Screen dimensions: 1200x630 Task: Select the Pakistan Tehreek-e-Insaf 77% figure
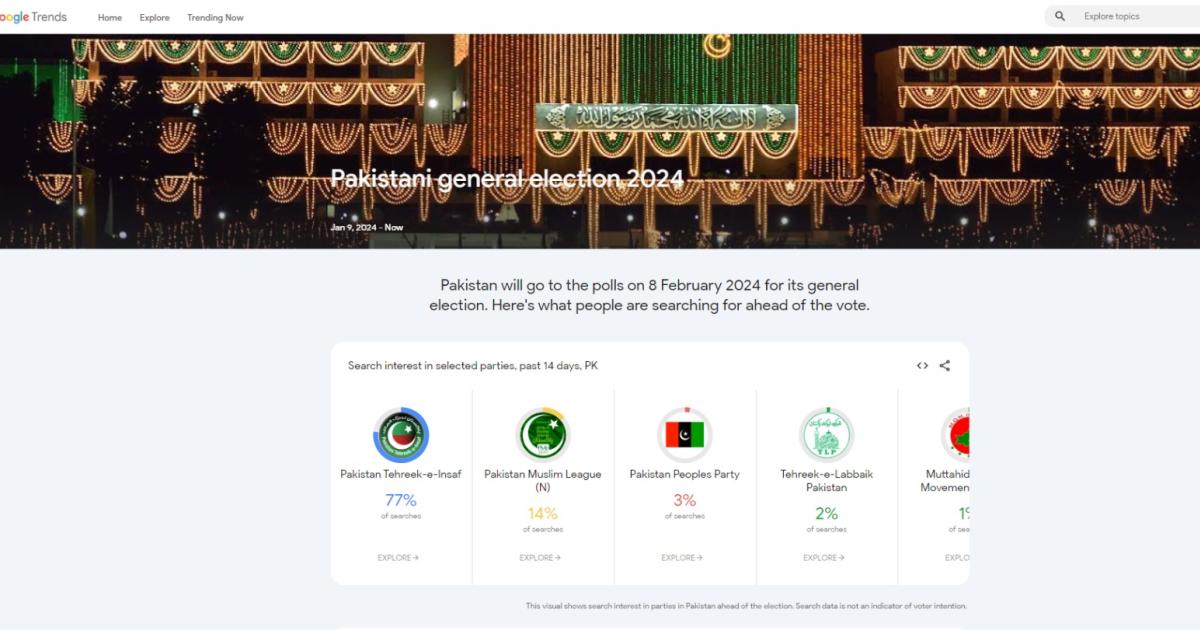(x=401, y=500)
